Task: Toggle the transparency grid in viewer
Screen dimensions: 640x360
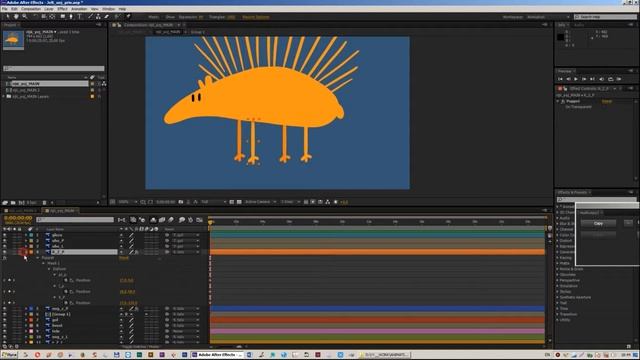Action: pyautogui.click(x=239, y=202)
